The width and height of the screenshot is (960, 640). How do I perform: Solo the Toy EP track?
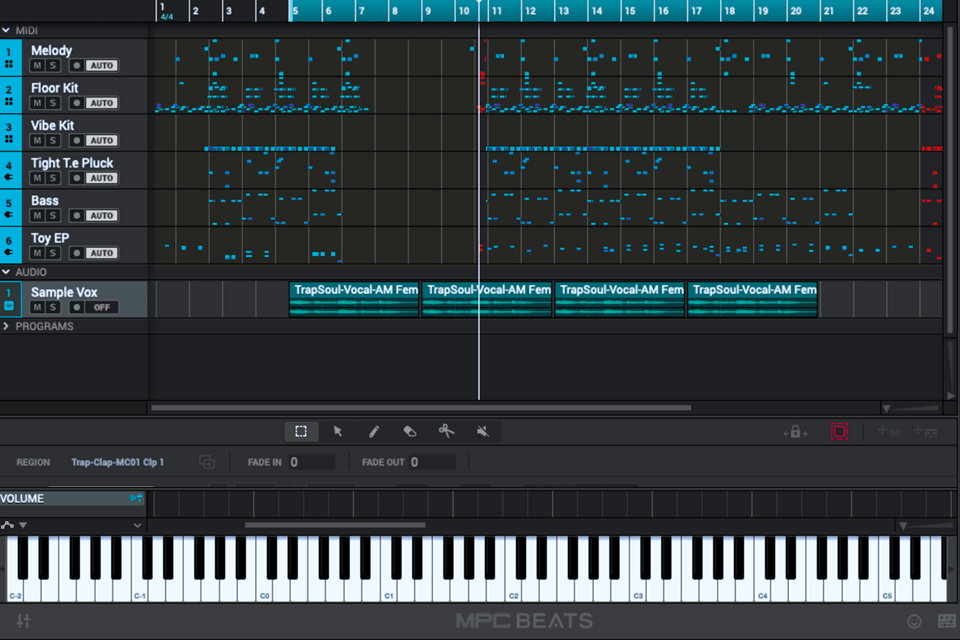click(x=53, y=253)
